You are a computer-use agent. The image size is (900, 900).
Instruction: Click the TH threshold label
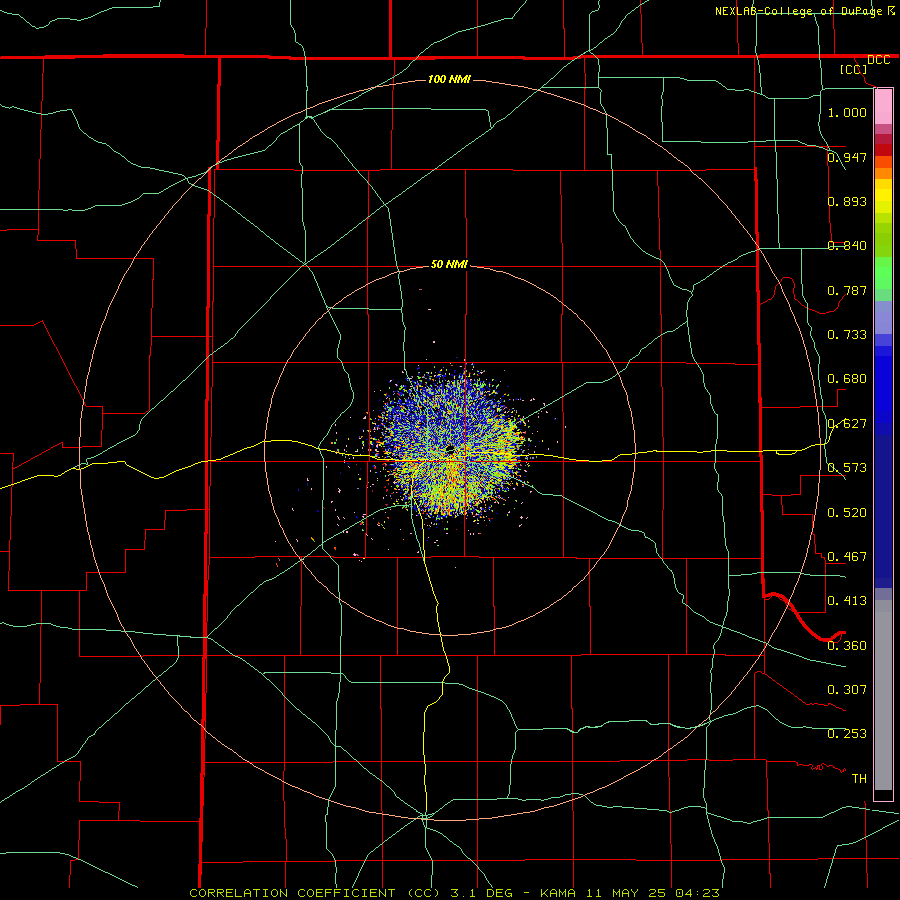(x=859, y=779)
